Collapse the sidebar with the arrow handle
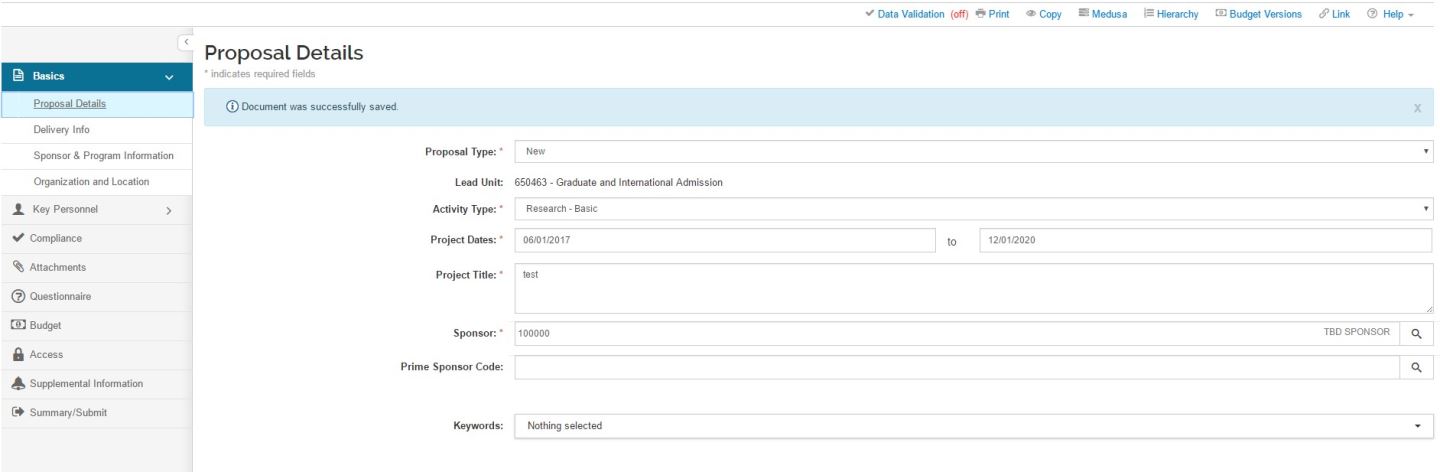The width and height of the screenshot is (1440, 472). pyautogui.click(x=183, y=41)
